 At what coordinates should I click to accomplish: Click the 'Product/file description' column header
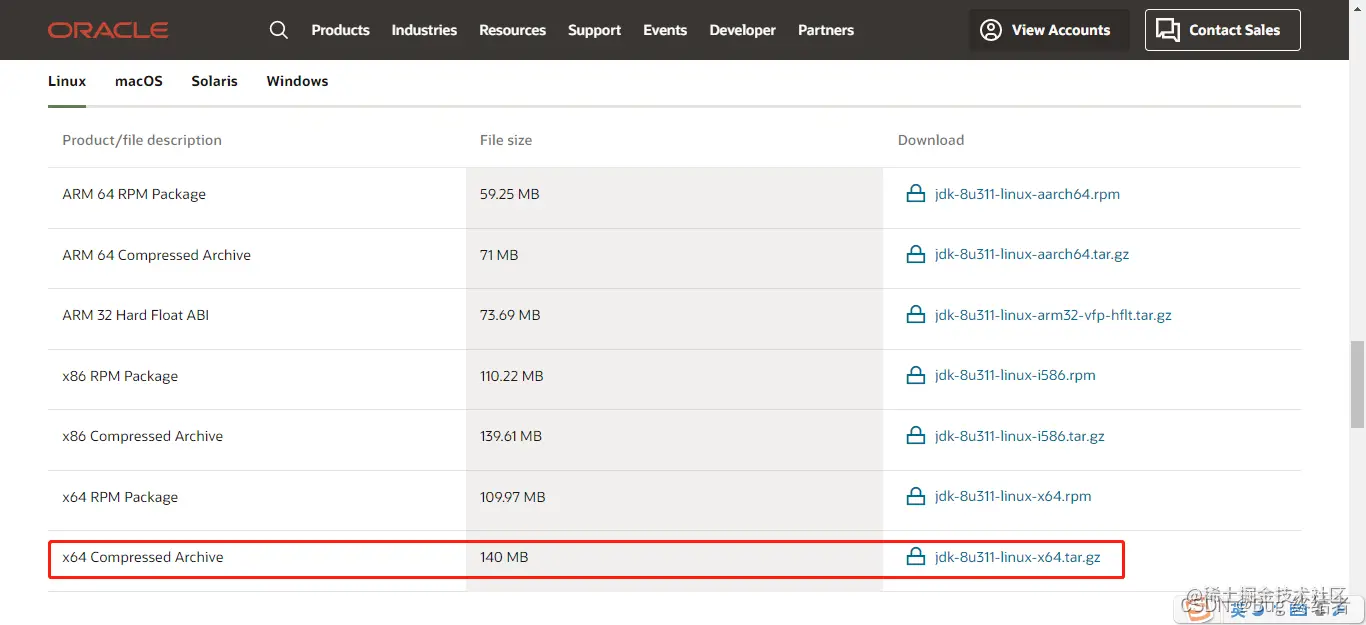(142, 140)
